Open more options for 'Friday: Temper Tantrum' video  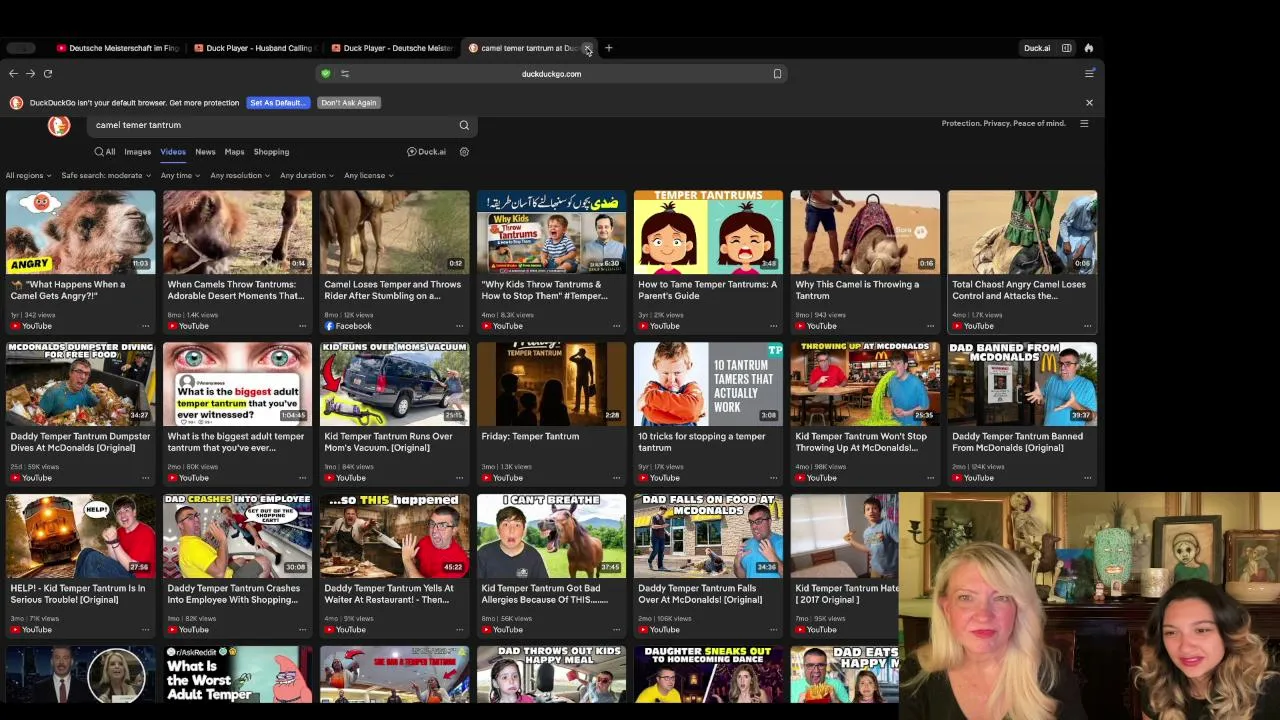tap(616, 478)
